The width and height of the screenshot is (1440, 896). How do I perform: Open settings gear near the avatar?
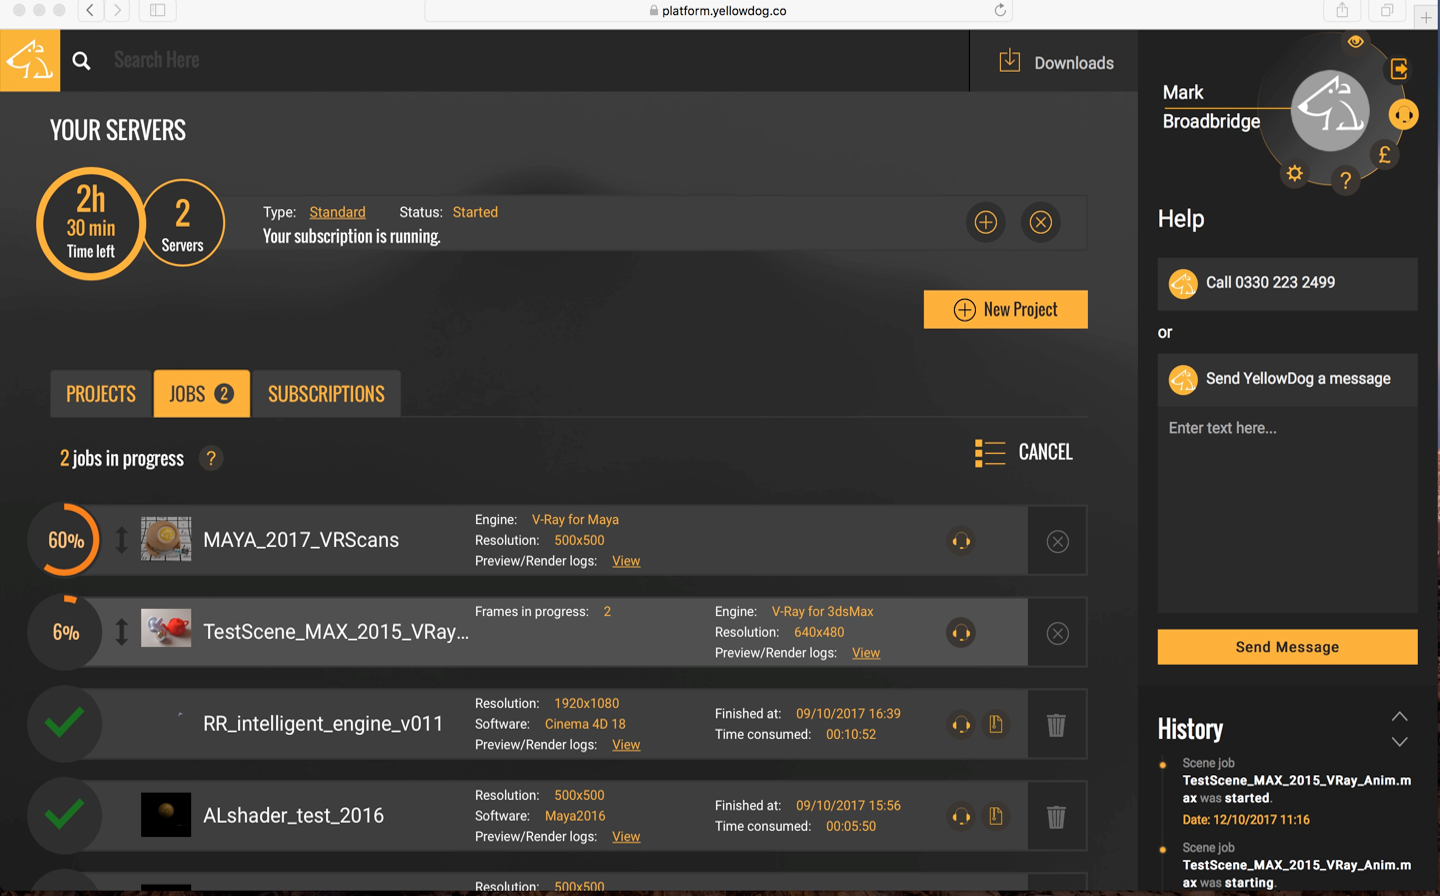1295,173
